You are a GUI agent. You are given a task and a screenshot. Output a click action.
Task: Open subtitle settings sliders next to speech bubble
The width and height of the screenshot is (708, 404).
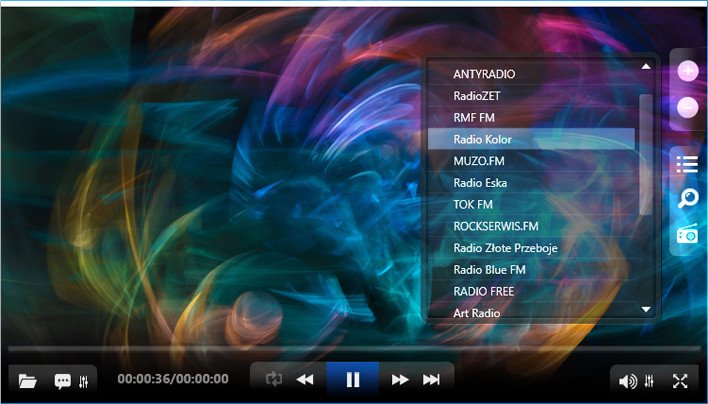[84, 380]
